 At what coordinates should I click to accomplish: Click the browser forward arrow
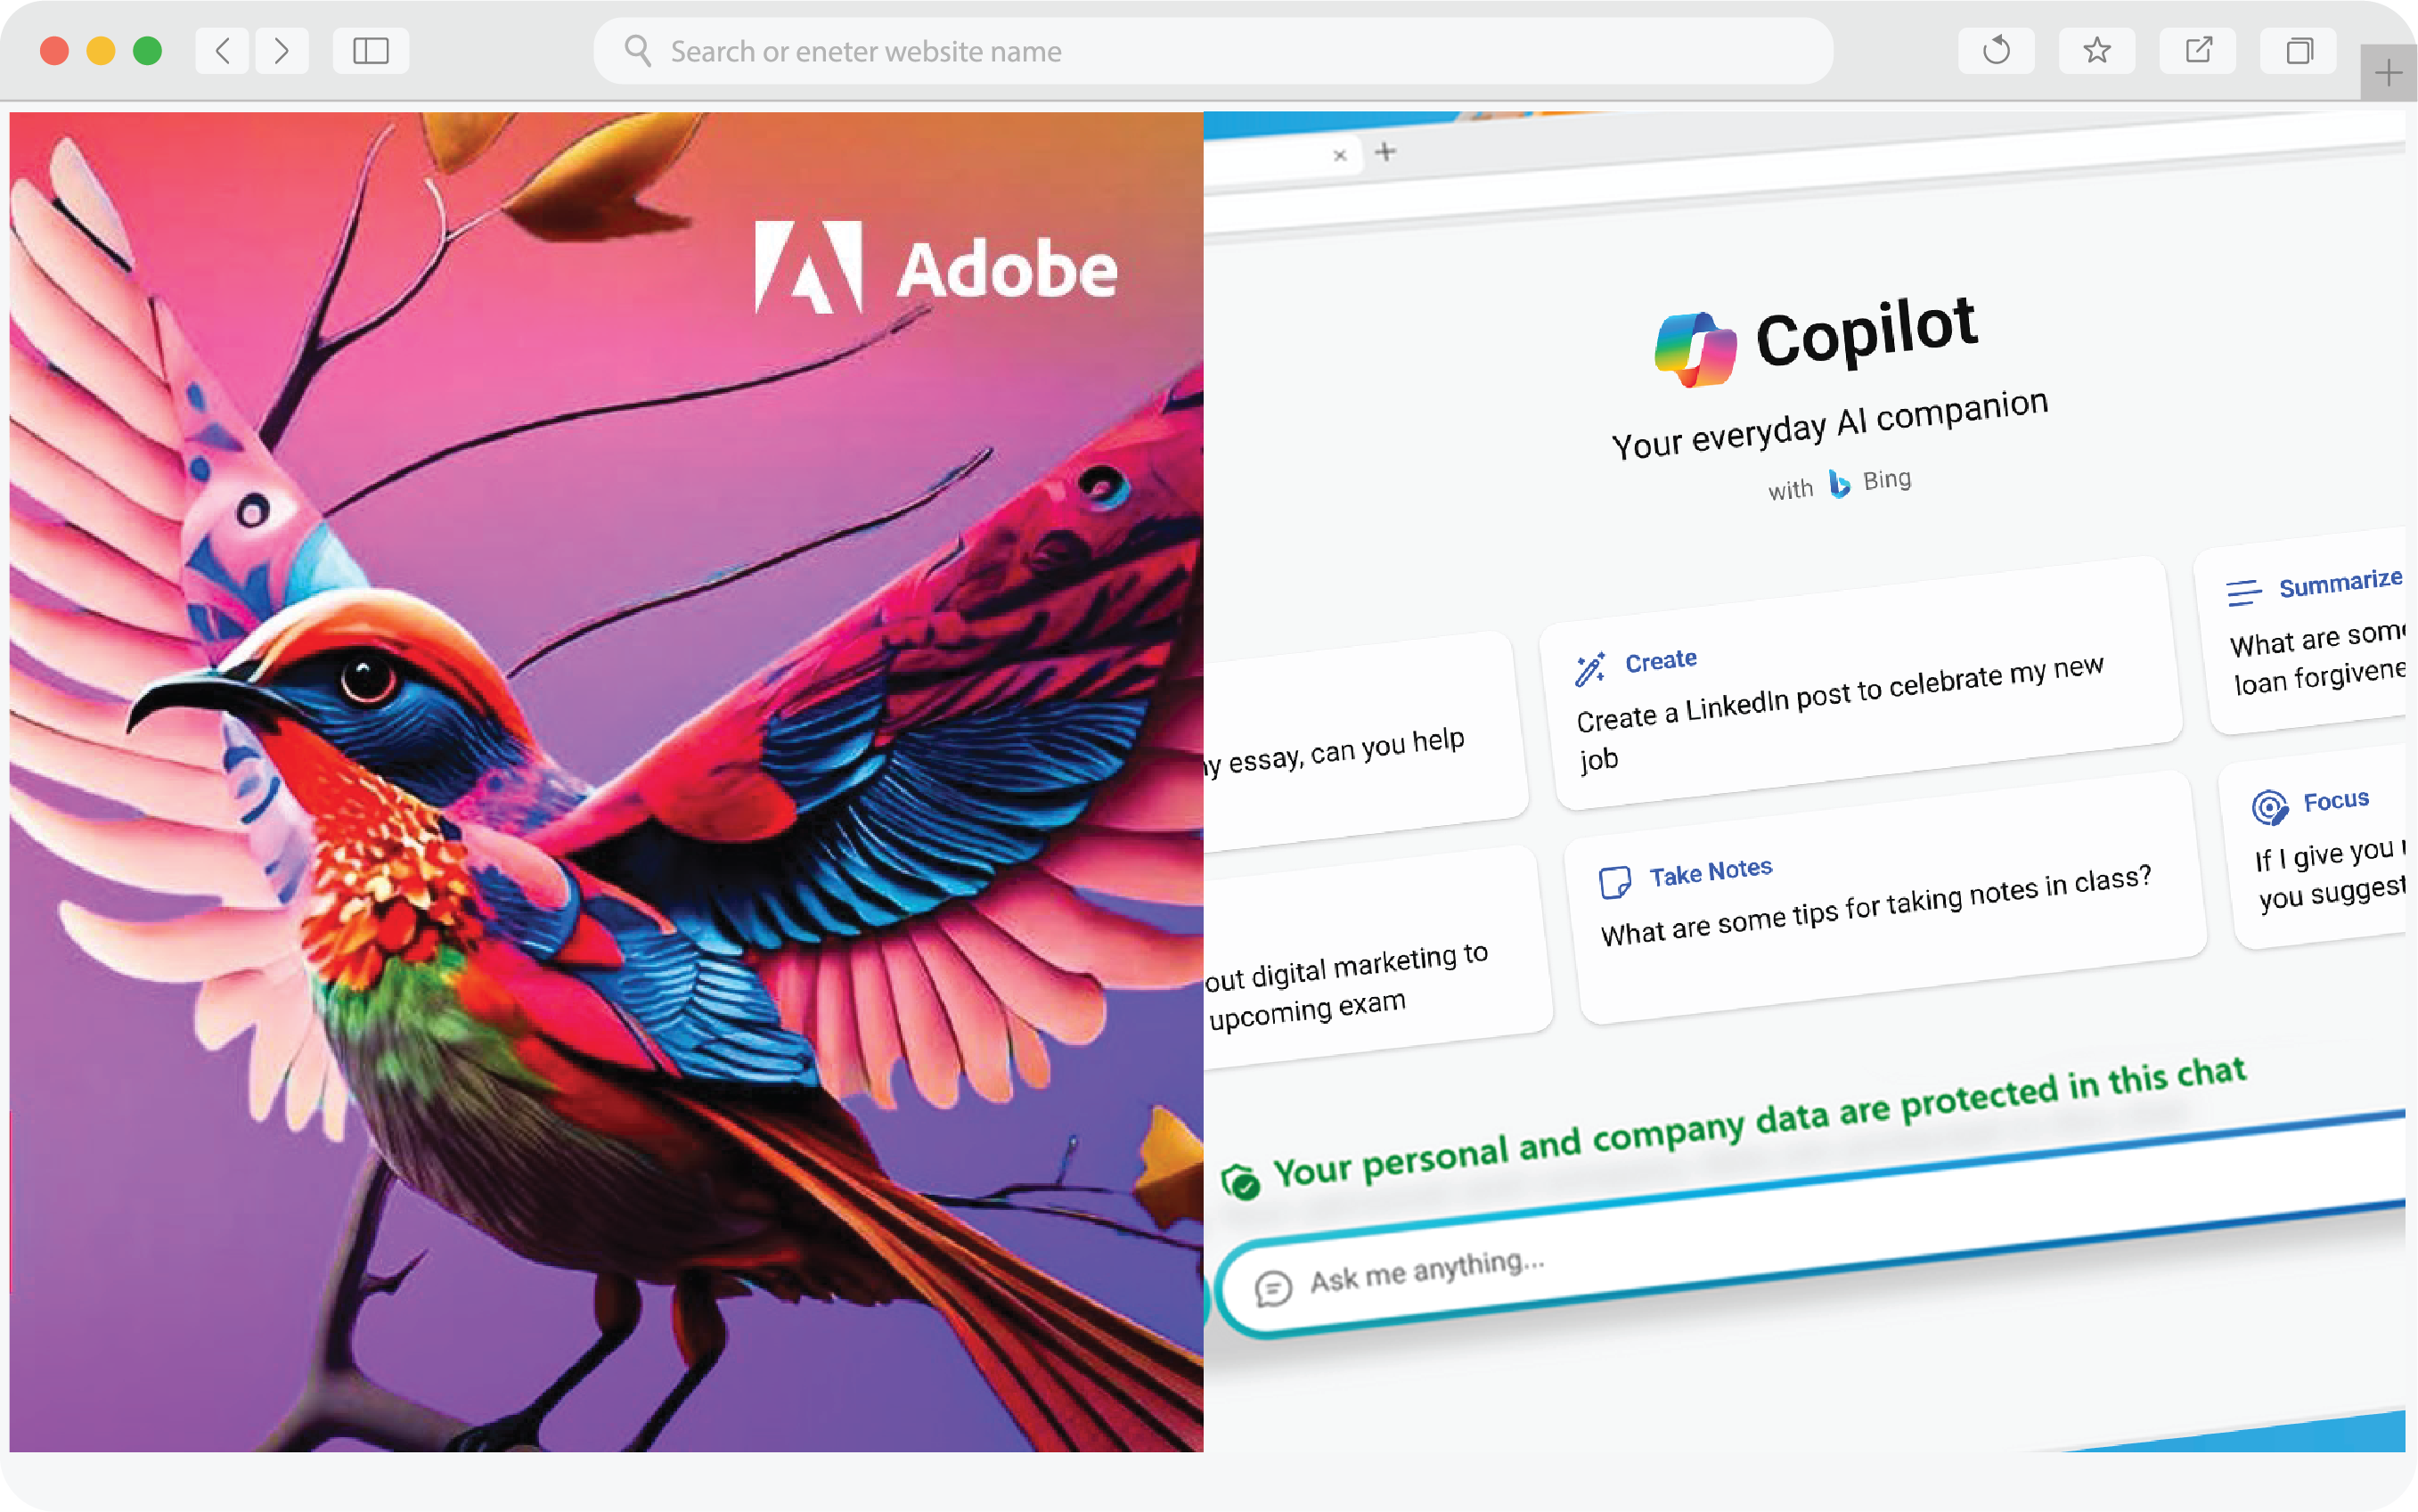coord(282,51)
